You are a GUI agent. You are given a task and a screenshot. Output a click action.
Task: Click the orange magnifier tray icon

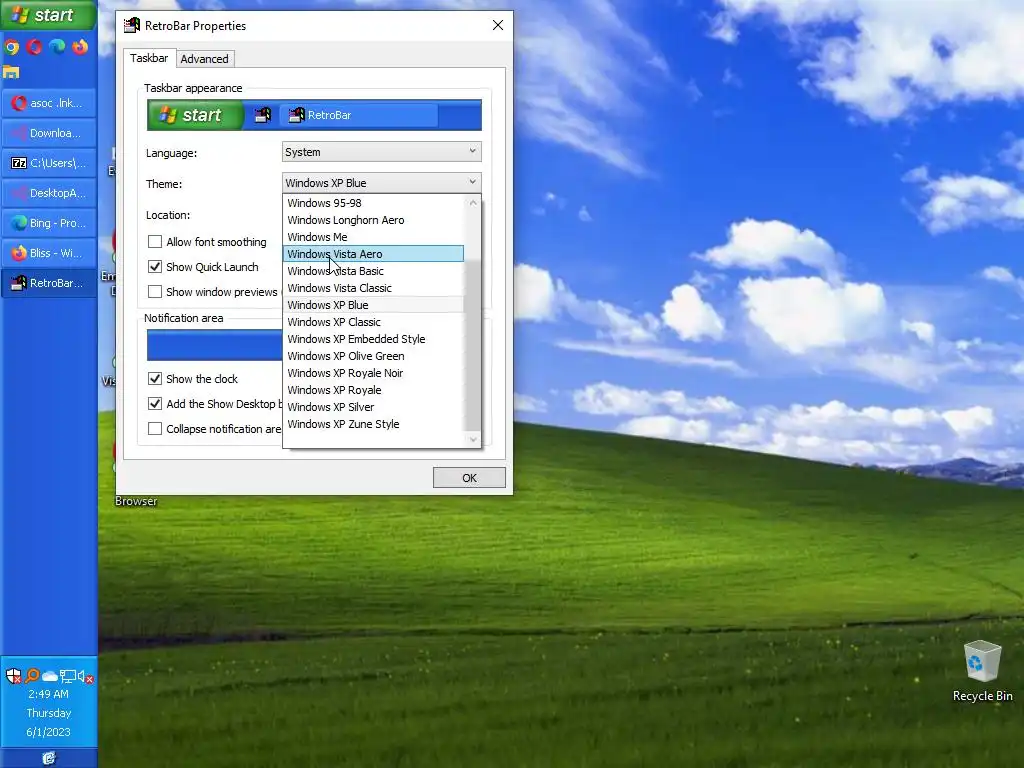point(32,675)
